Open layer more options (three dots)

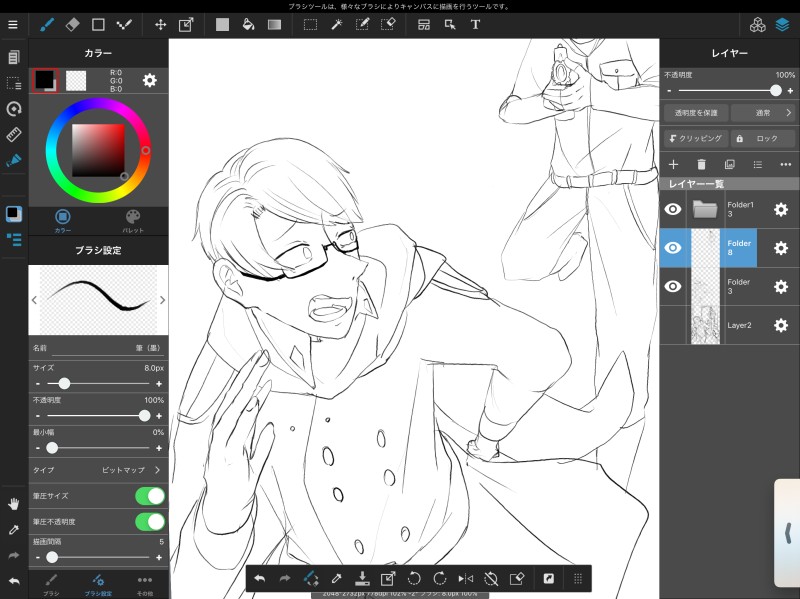(786, 164)
